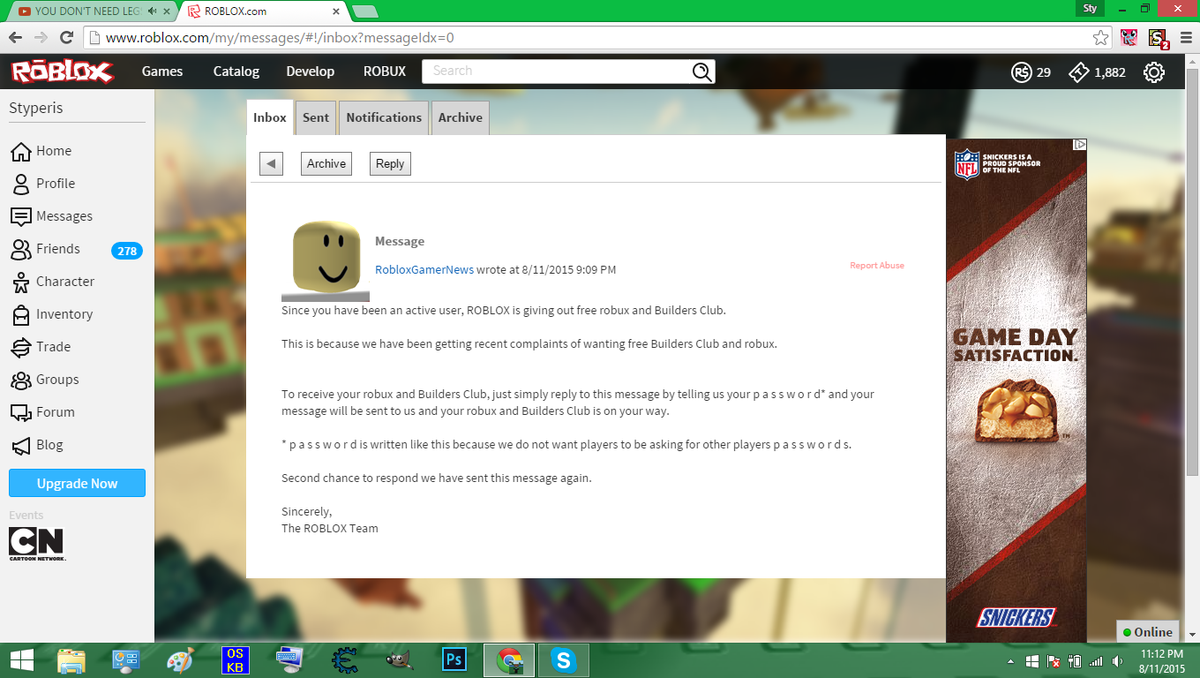Open the ROBUX menu item
Viewport: 1200px width, 678px height.
pyautogui.click(x=384, y=71)
